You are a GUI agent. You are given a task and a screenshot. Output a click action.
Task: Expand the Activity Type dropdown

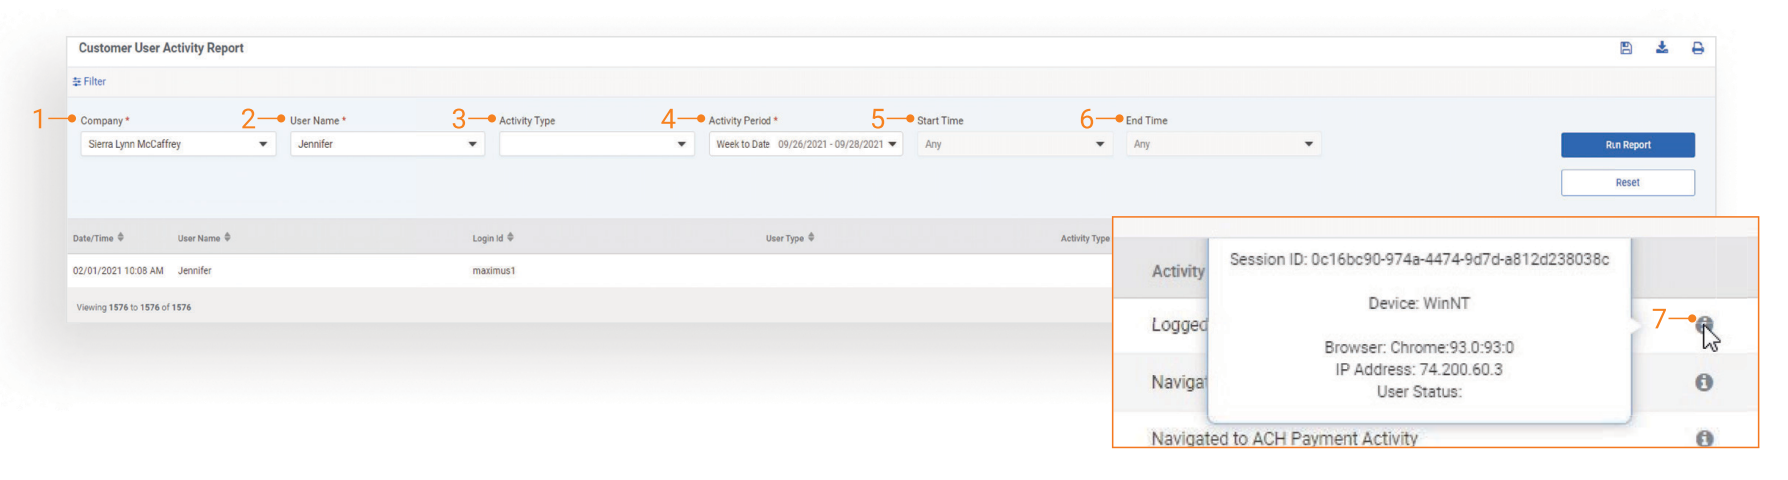596,144
